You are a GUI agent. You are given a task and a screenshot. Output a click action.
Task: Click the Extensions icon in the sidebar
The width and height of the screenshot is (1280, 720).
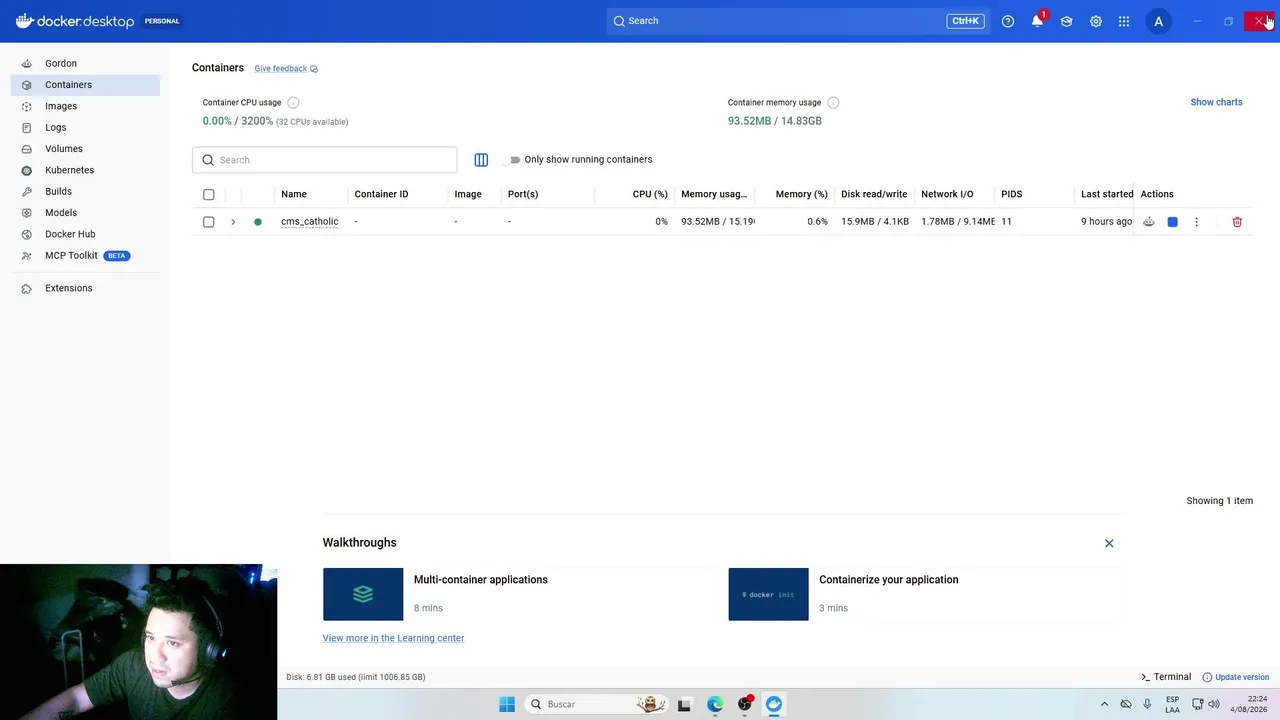pos(27,288)
